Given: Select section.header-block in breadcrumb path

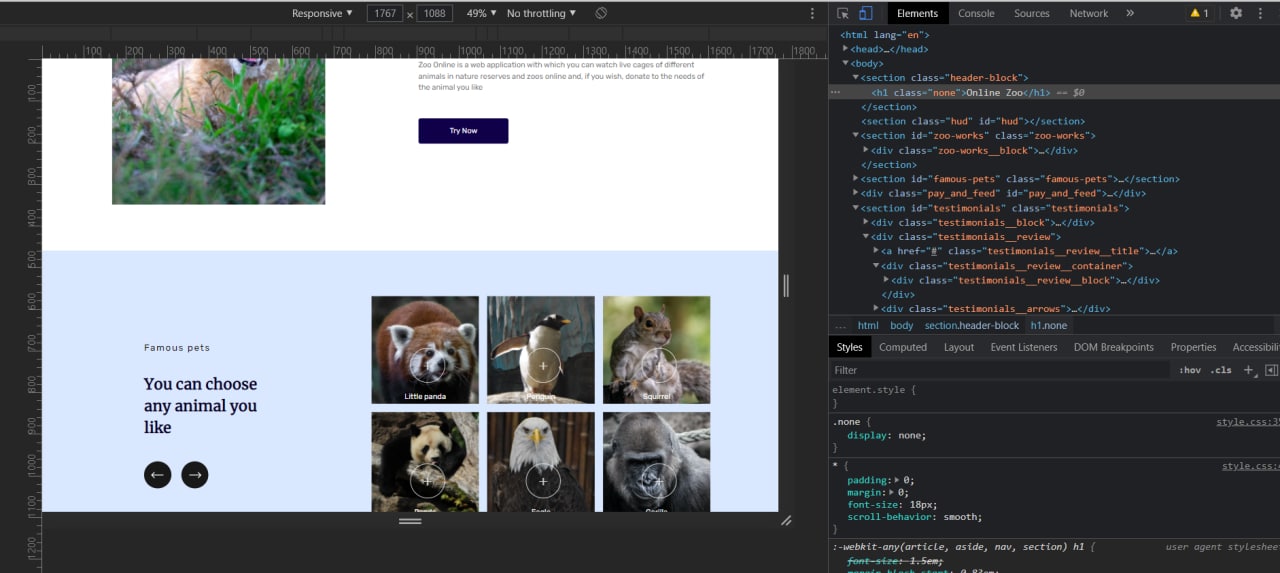Looking at the screenshot, I should [972, 326].
